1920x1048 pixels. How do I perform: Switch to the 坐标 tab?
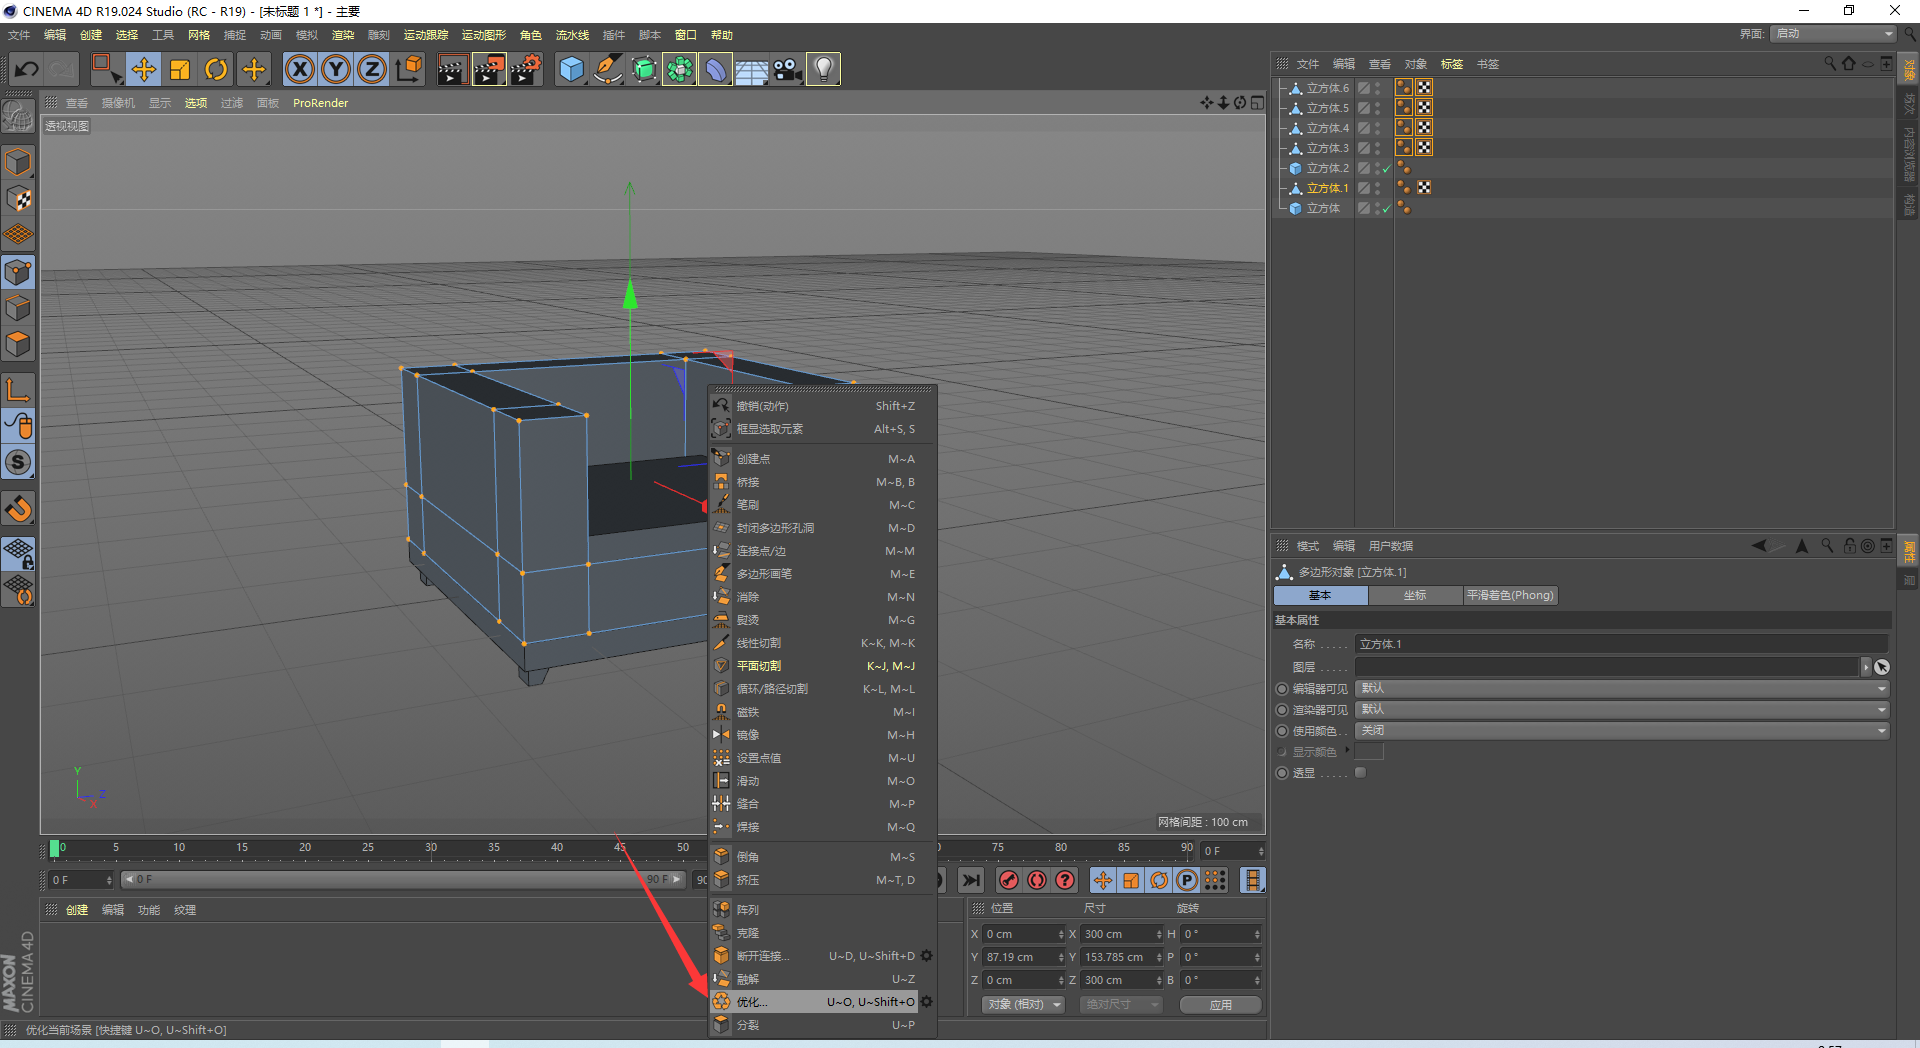[1415, 596]
